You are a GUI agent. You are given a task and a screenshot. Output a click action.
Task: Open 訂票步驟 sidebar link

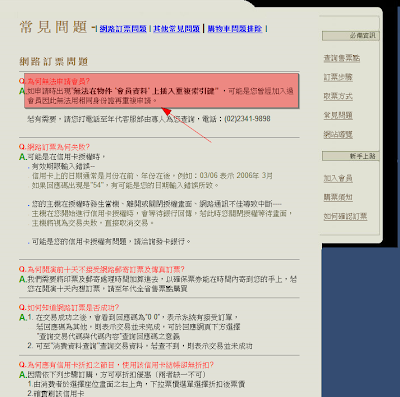[x=338, y=77]
